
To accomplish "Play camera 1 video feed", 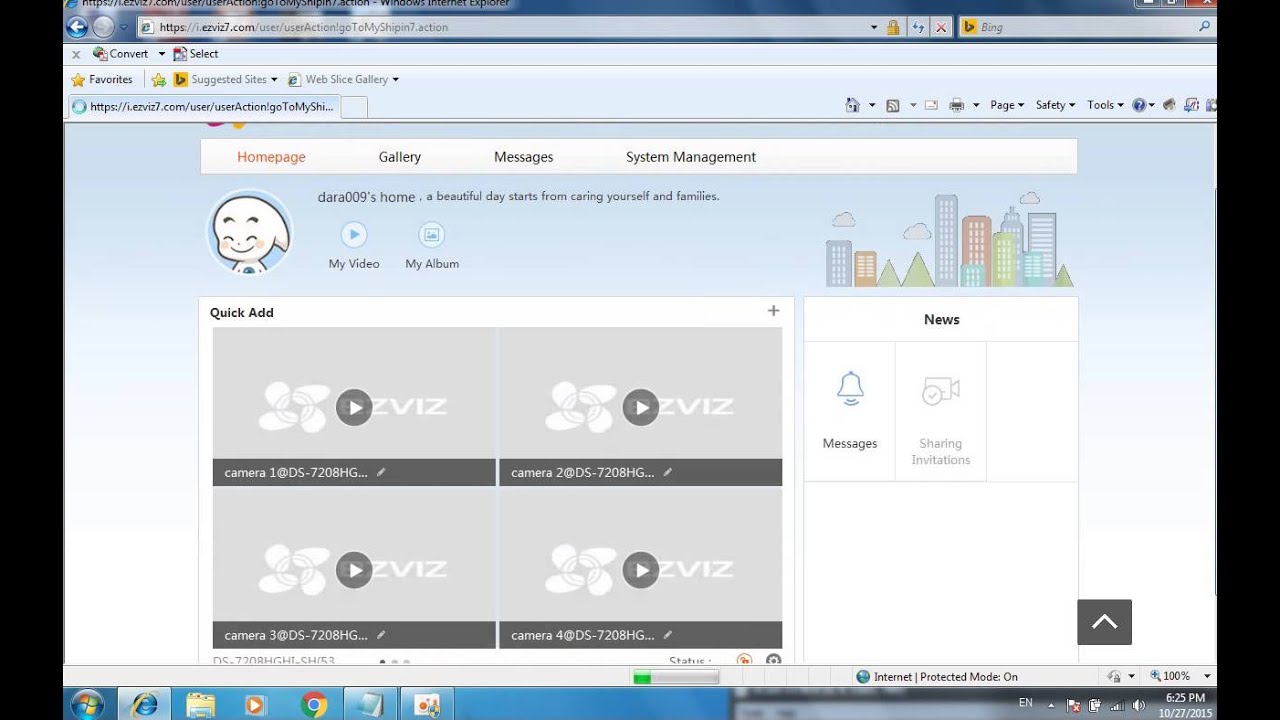I will [354, 407].
